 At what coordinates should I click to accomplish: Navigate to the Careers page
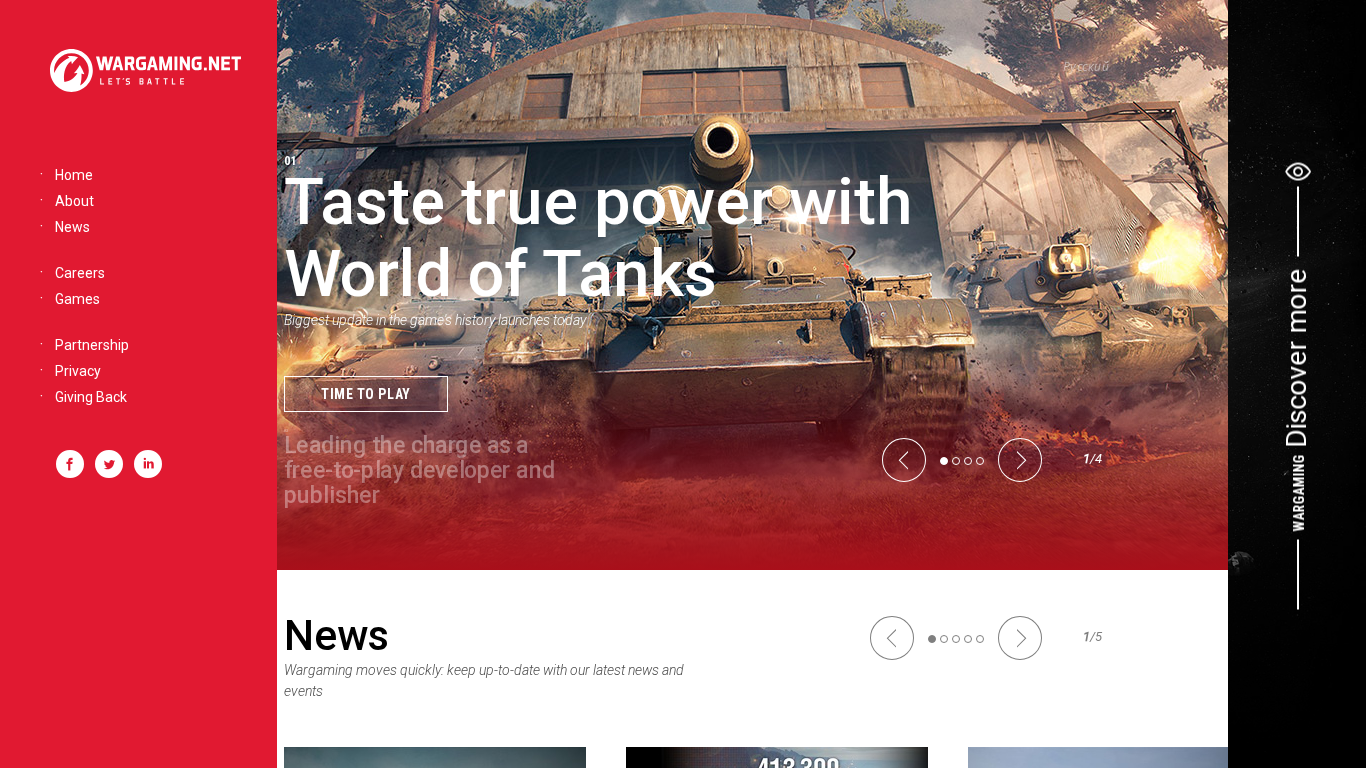(80, 273)
